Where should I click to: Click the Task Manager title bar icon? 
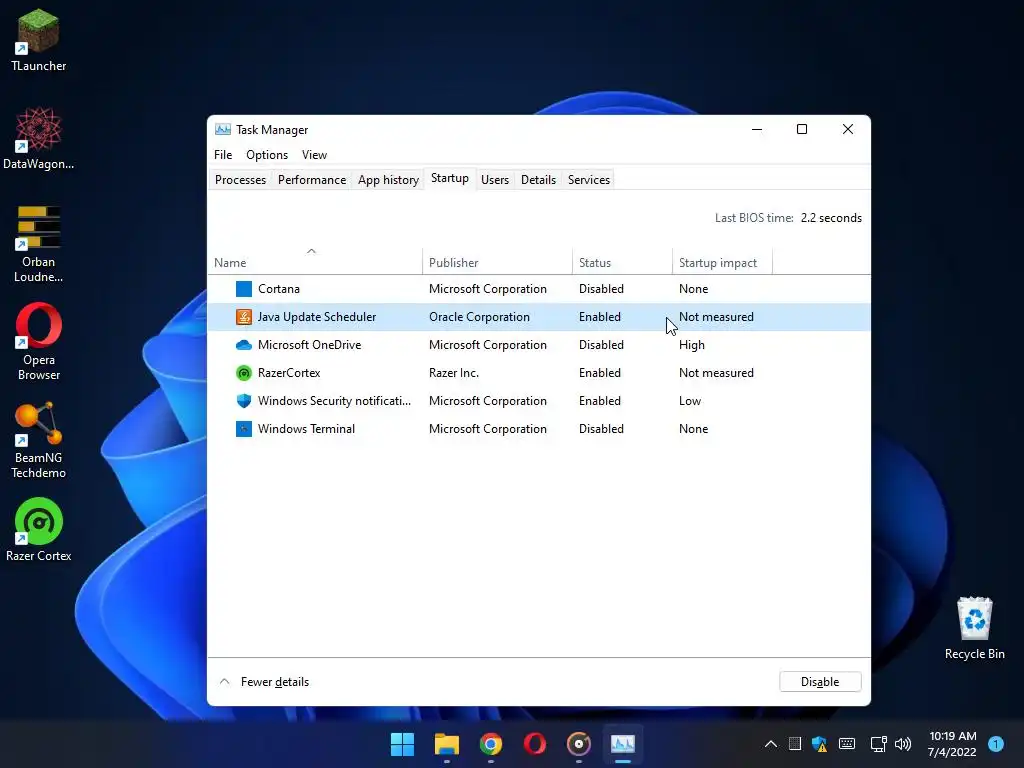[x=223, y=129]
